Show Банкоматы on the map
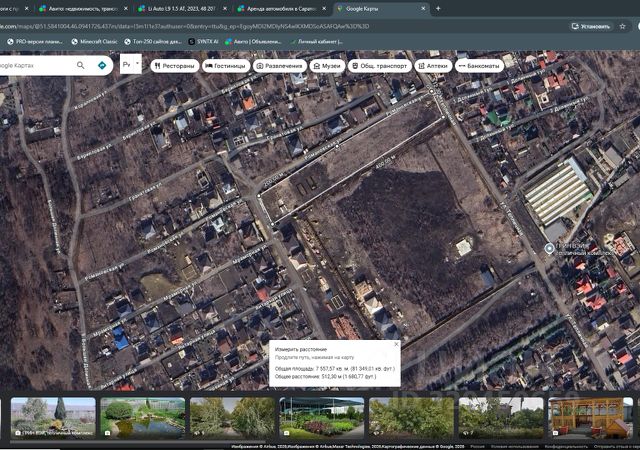 pyautogui.click(x=477, y=65)
